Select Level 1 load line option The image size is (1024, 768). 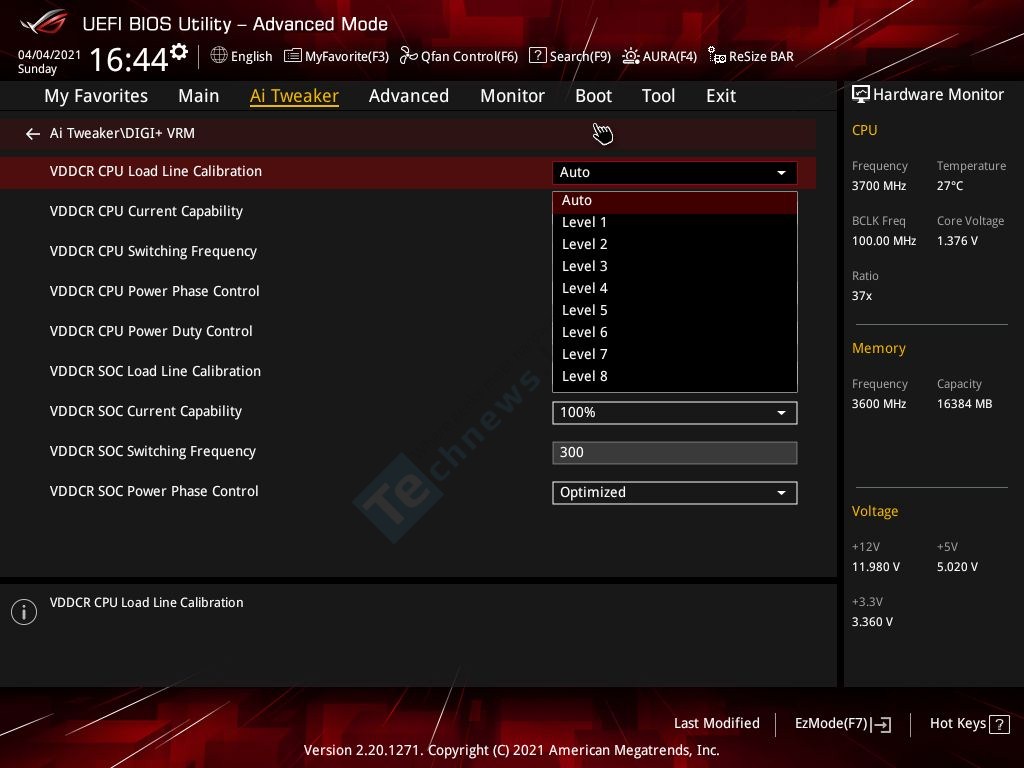pyautogui.click(x=675, y=223)
